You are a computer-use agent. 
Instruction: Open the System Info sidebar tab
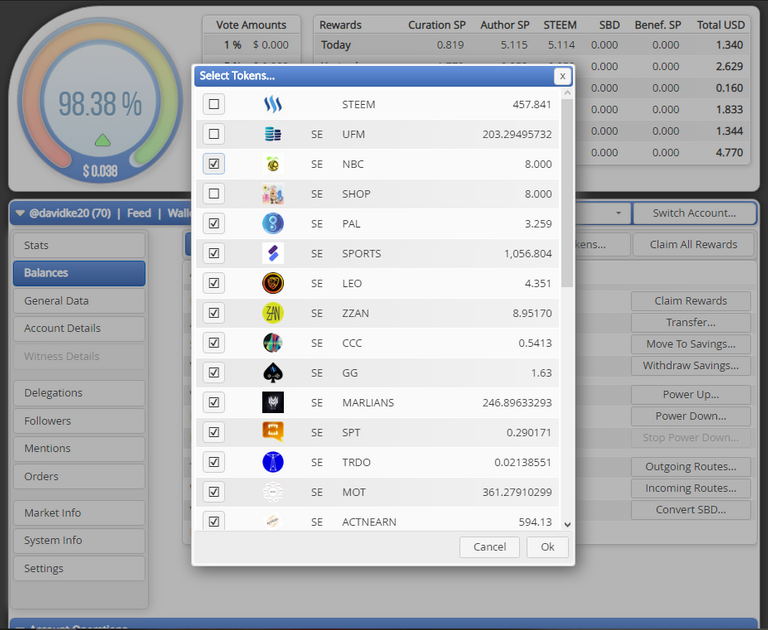click(79, 540)
